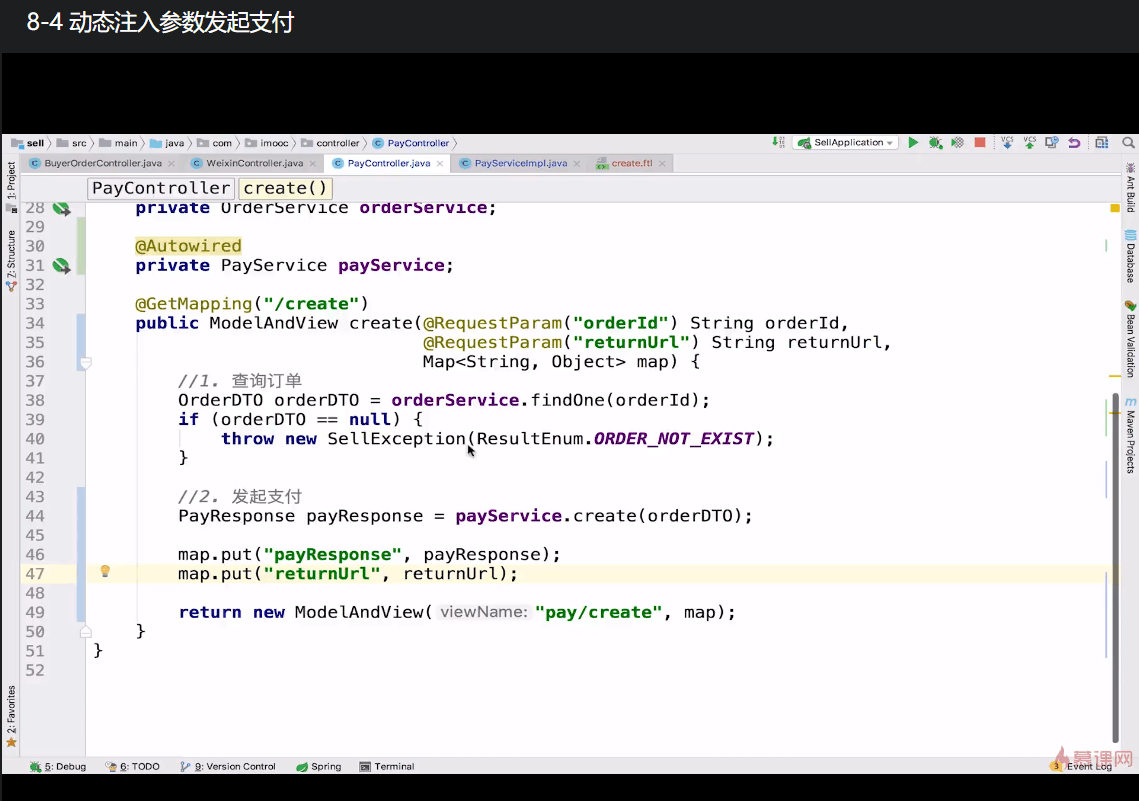Close the WeixinController.java tab
This screenshot has height=801, width=1139.
[313, 164]
